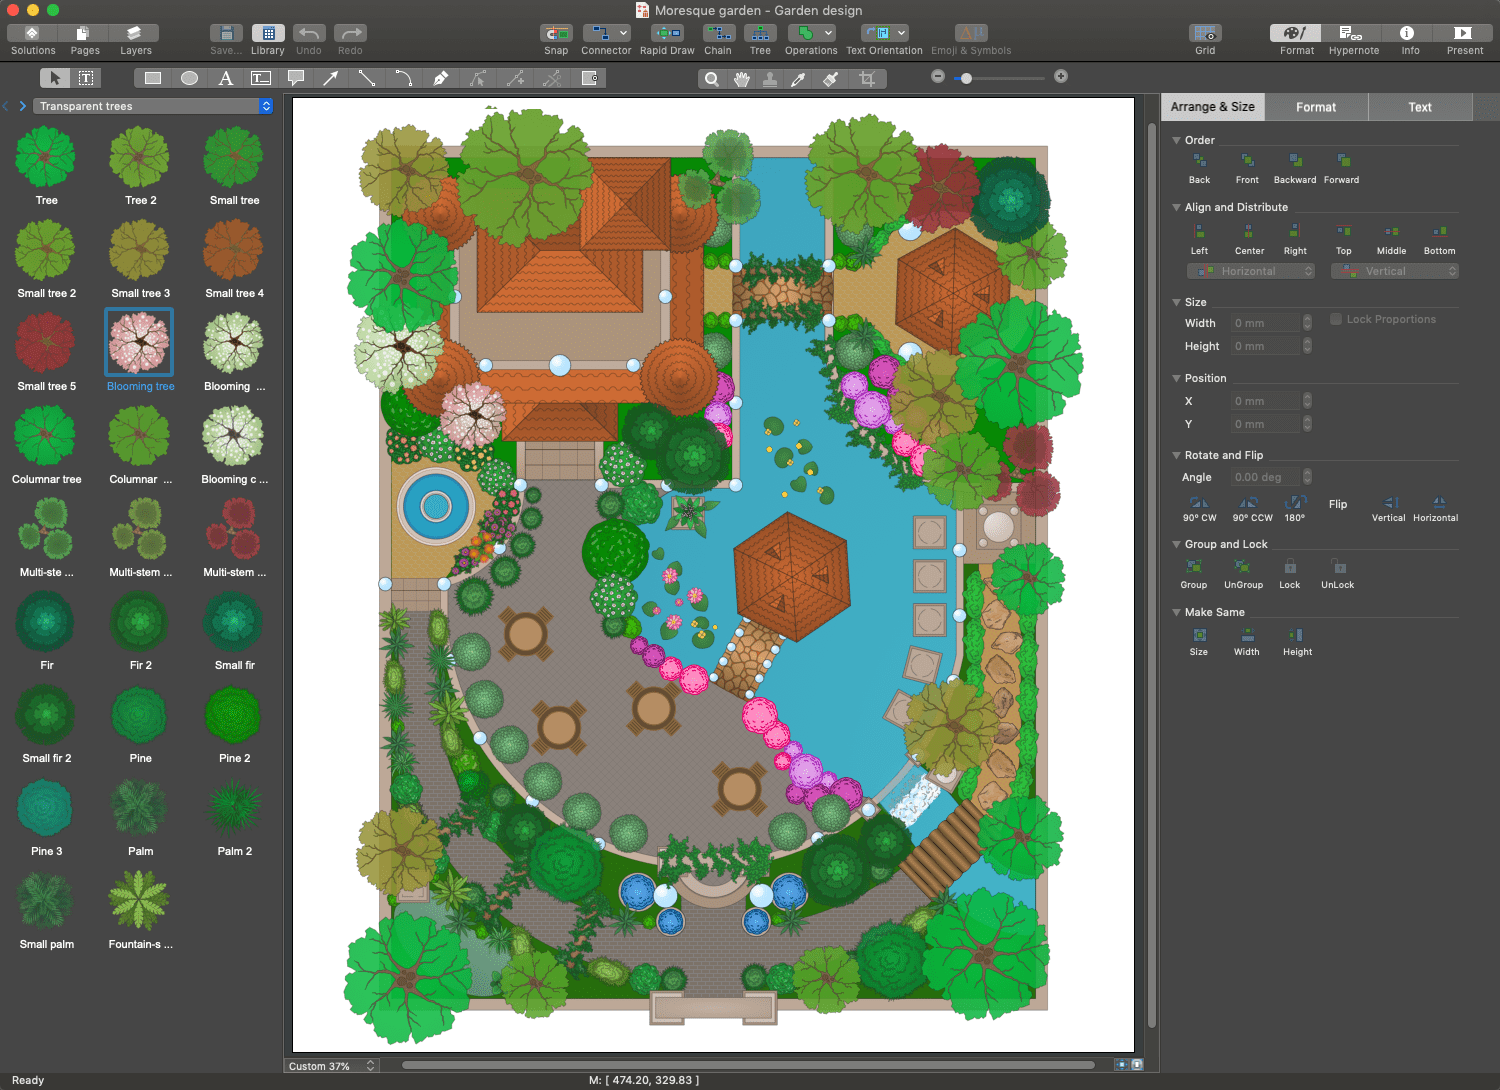Click the Group button
This screenshot has width=1500, height=1090.
click(x=1193, y=573)
